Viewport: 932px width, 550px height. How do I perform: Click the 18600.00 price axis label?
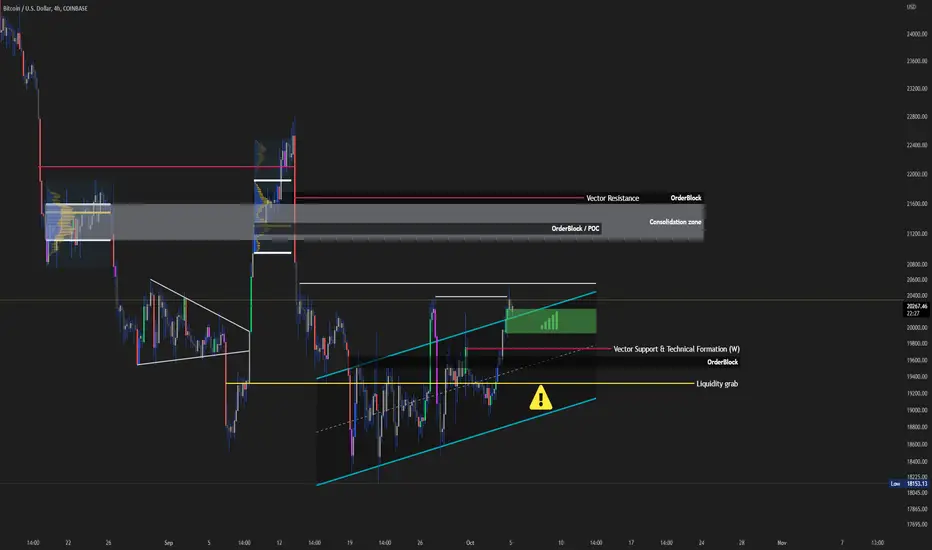click(x=917, y=444)
